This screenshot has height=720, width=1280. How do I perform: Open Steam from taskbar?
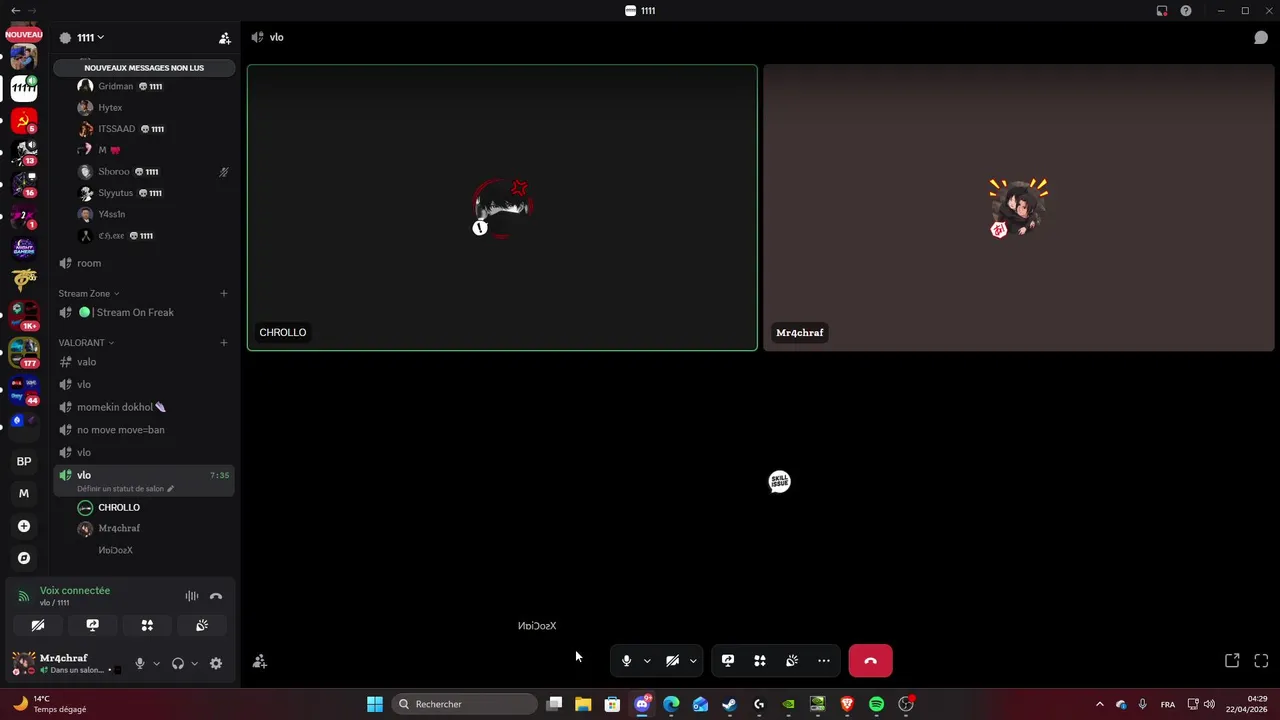click(730, 704)
